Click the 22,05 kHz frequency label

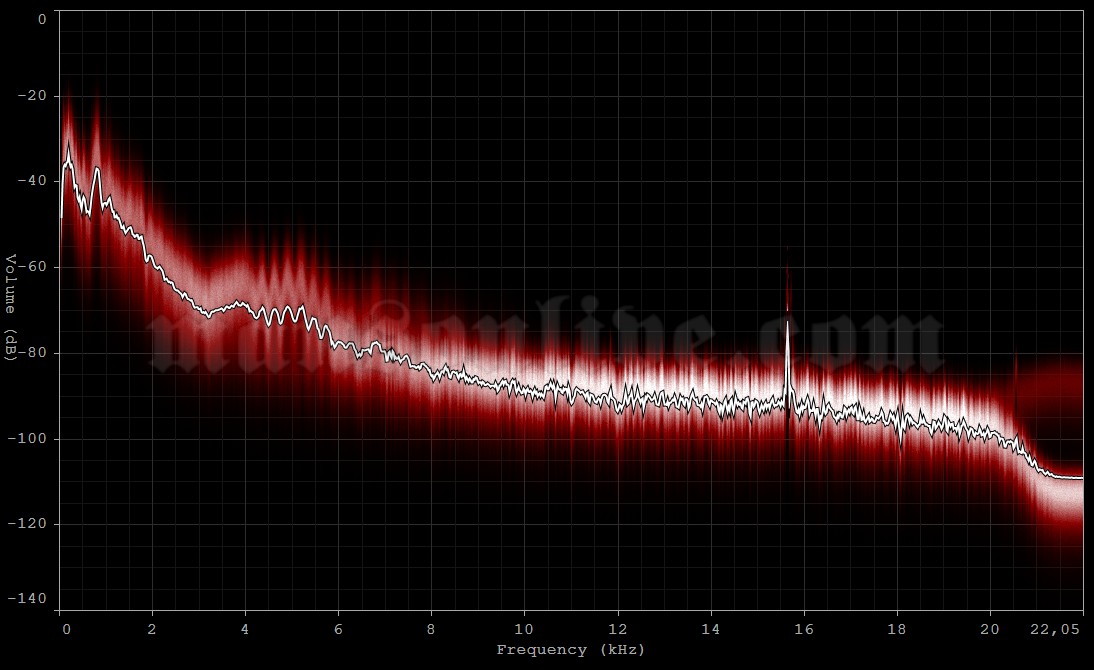tap(1056, 630)
